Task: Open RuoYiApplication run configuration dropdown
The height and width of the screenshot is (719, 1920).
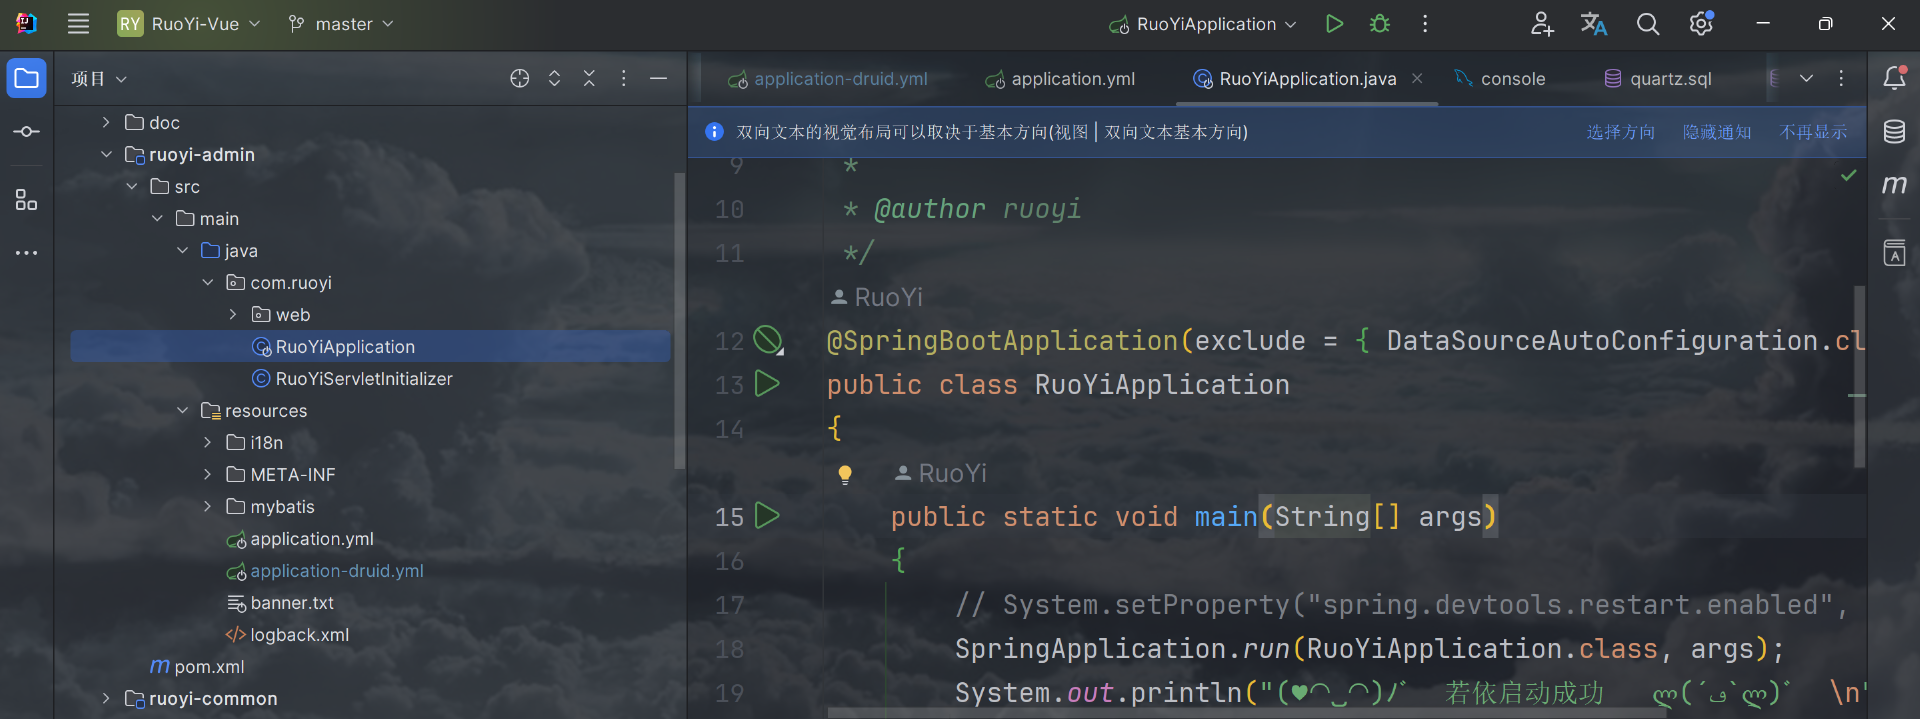Action: (x=1203, y=24)
